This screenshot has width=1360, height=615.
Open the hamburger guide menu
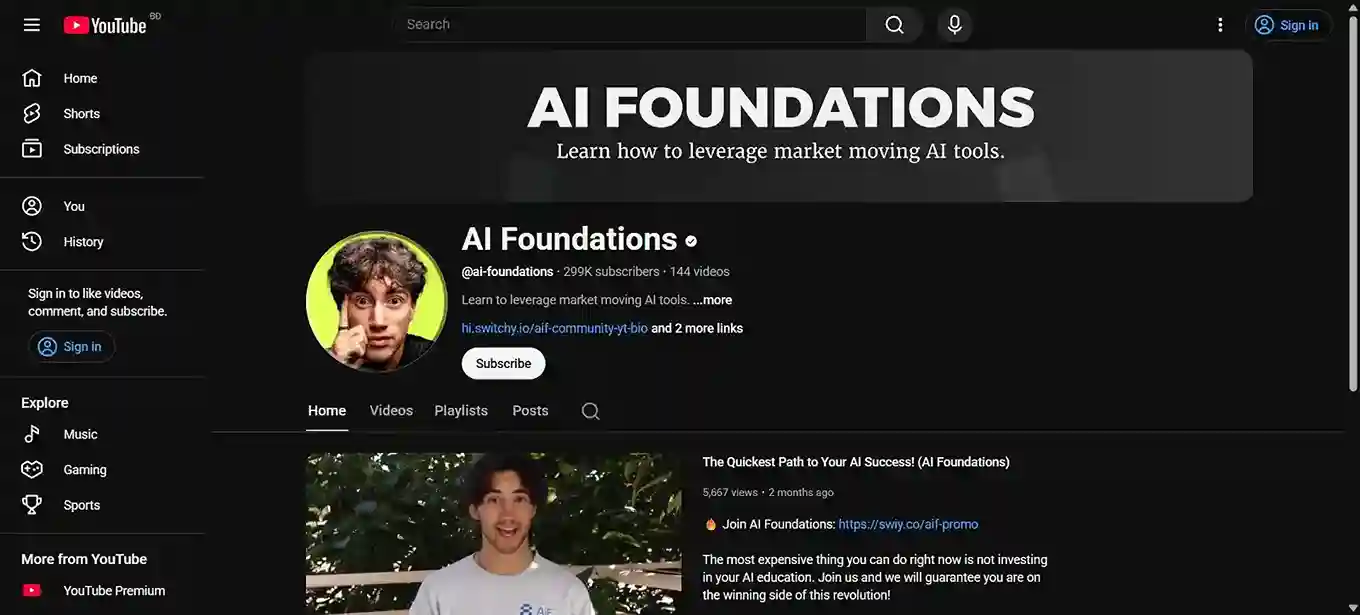point(32,25)
